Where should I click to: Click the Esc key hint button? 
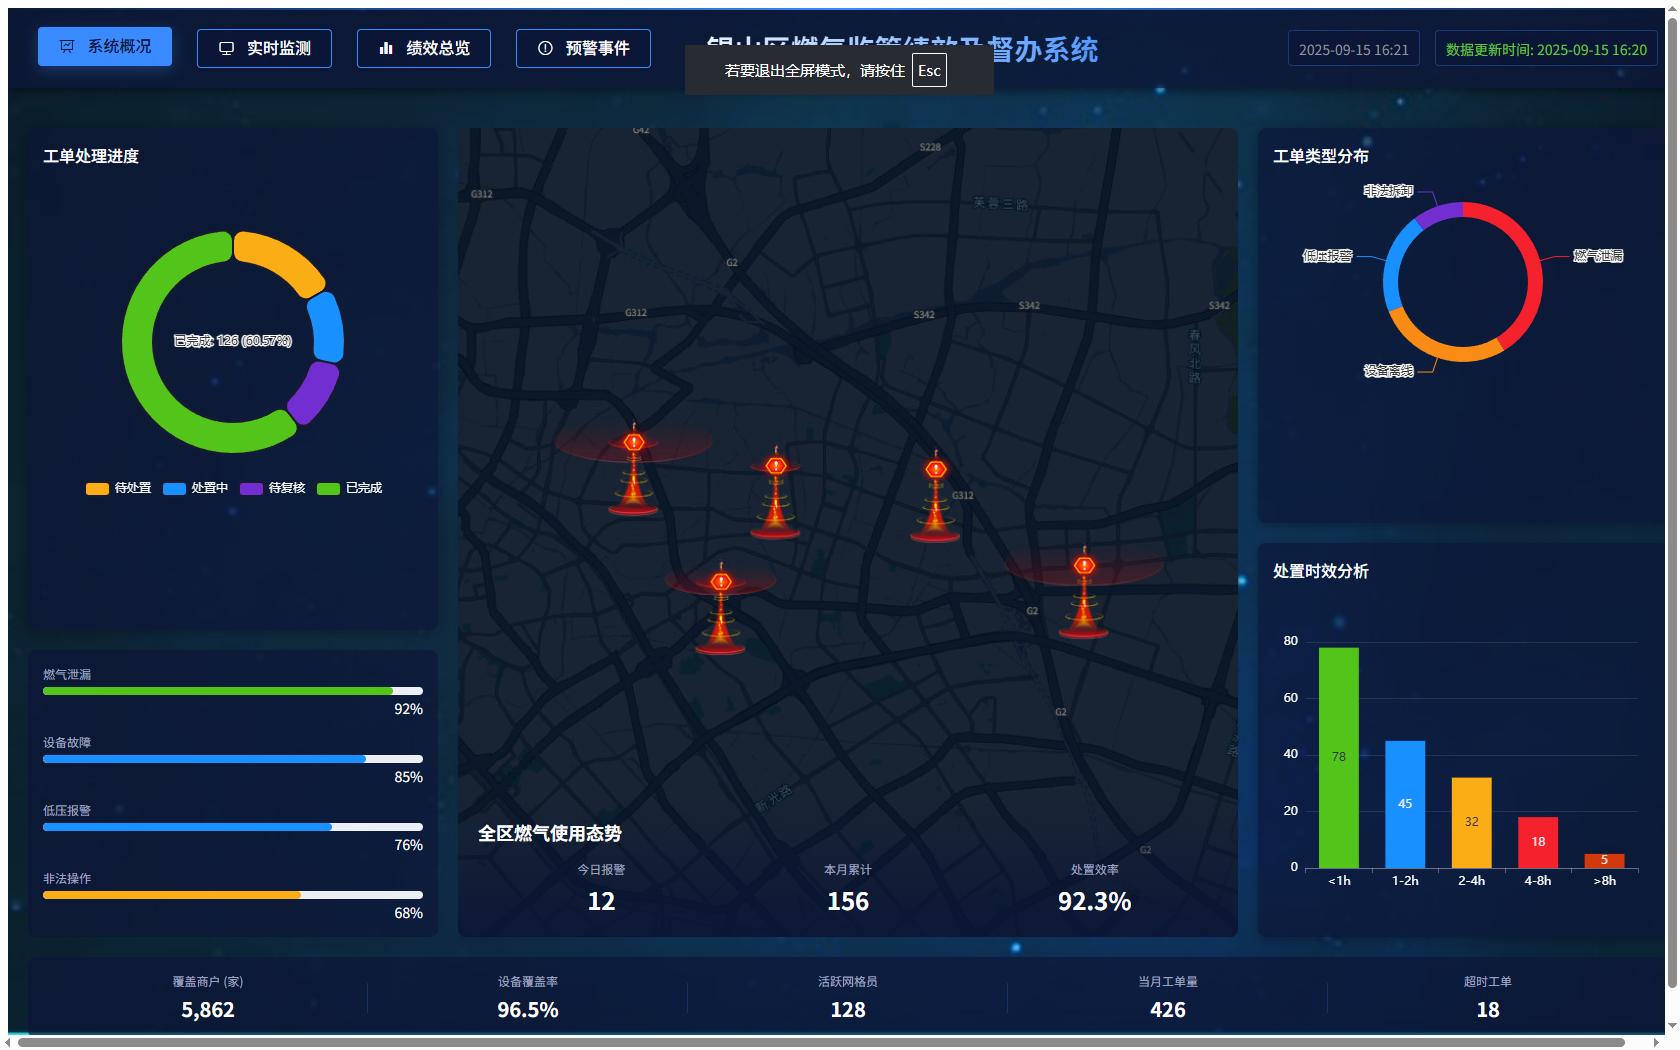(x=929, y=70)
